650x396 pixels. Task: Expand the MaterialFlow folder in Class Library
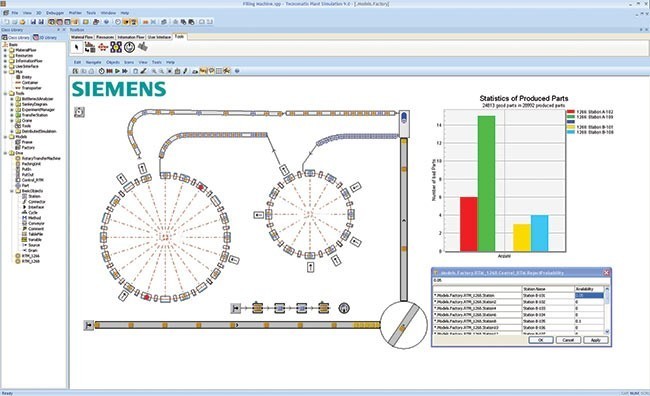pyautogui.click(x=5, y=50)
